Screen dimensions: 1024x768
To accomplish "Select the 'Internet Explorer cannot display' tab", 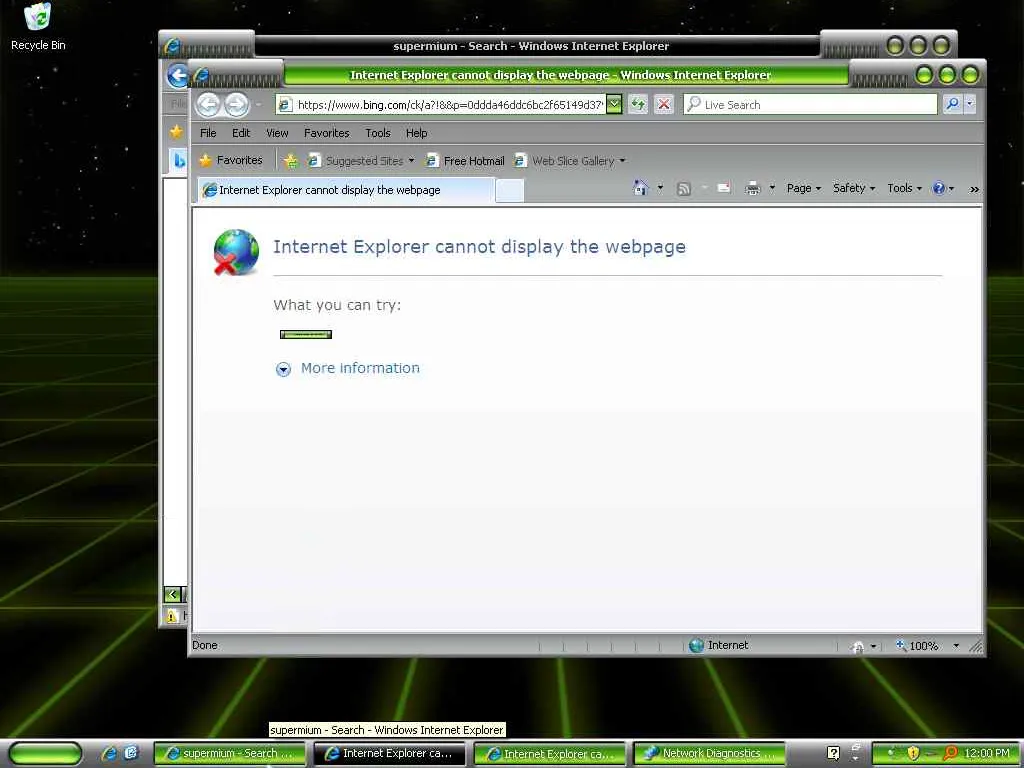I will tap(345, 190).
